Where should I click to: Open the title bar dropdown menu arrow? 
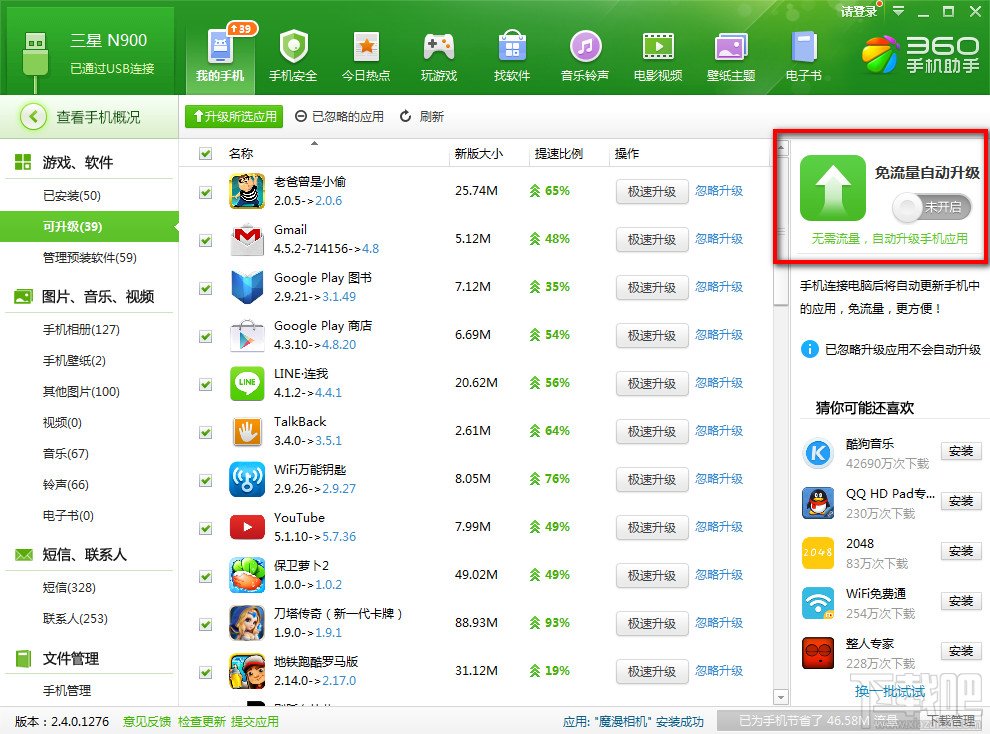(898, 11)
